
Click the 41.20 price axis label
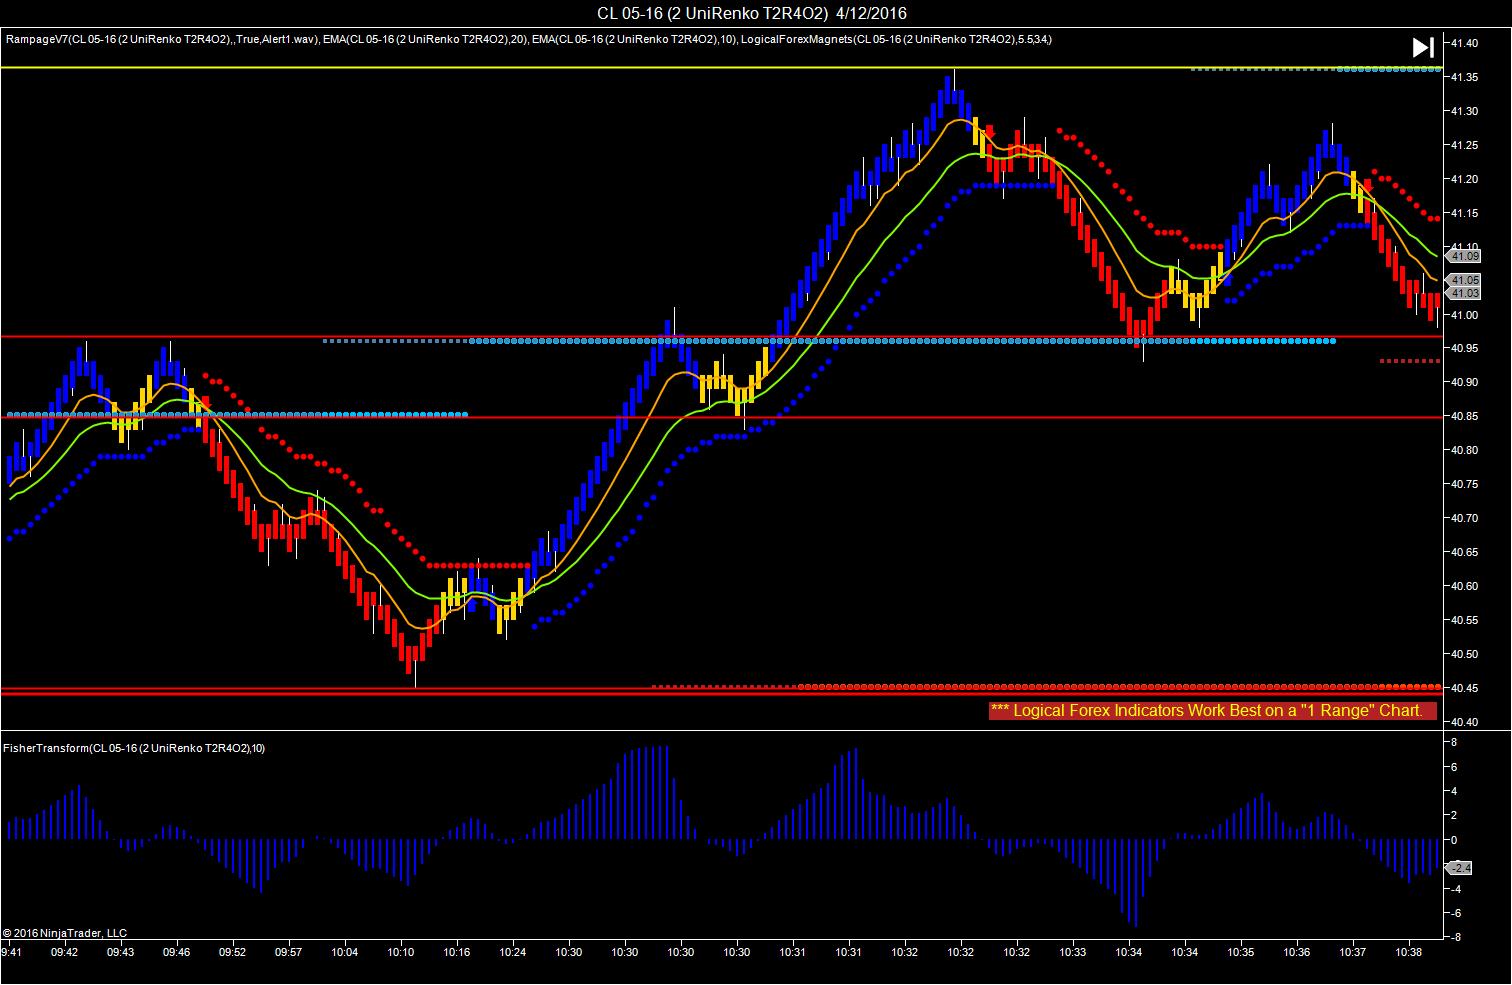click(x=1465, y=179)
